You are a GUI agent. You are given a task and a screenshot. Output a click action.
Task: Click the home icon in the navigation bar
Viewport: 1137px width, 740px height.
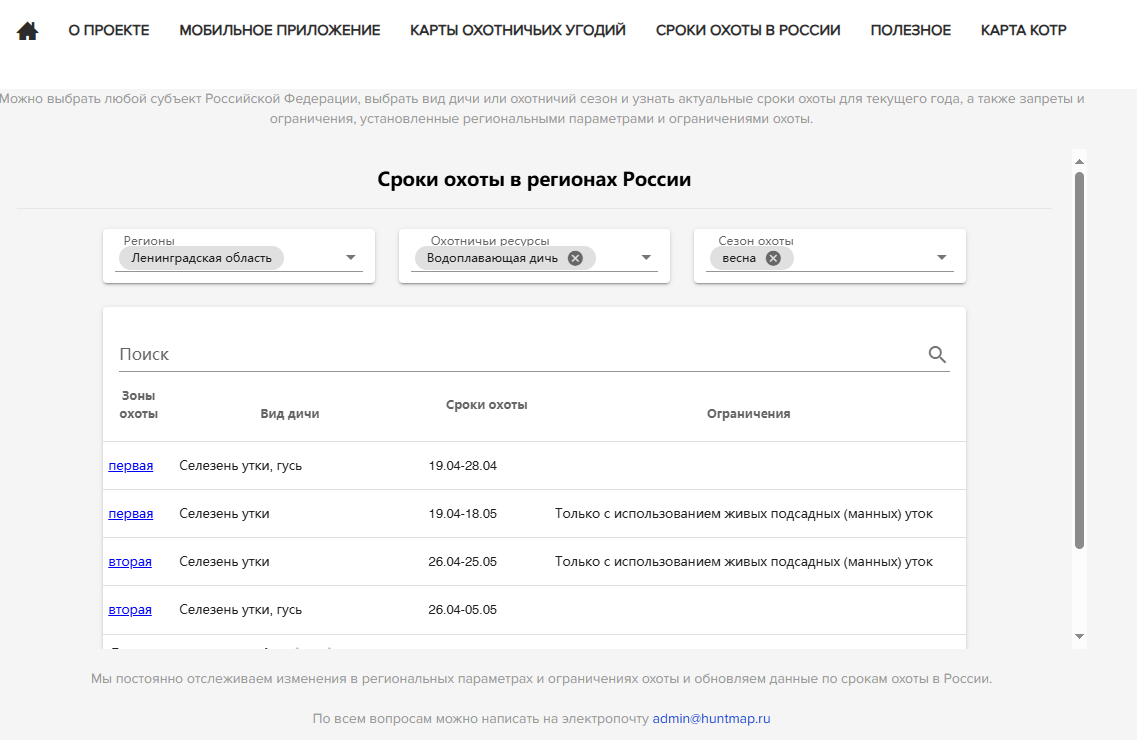pos(26,29)
